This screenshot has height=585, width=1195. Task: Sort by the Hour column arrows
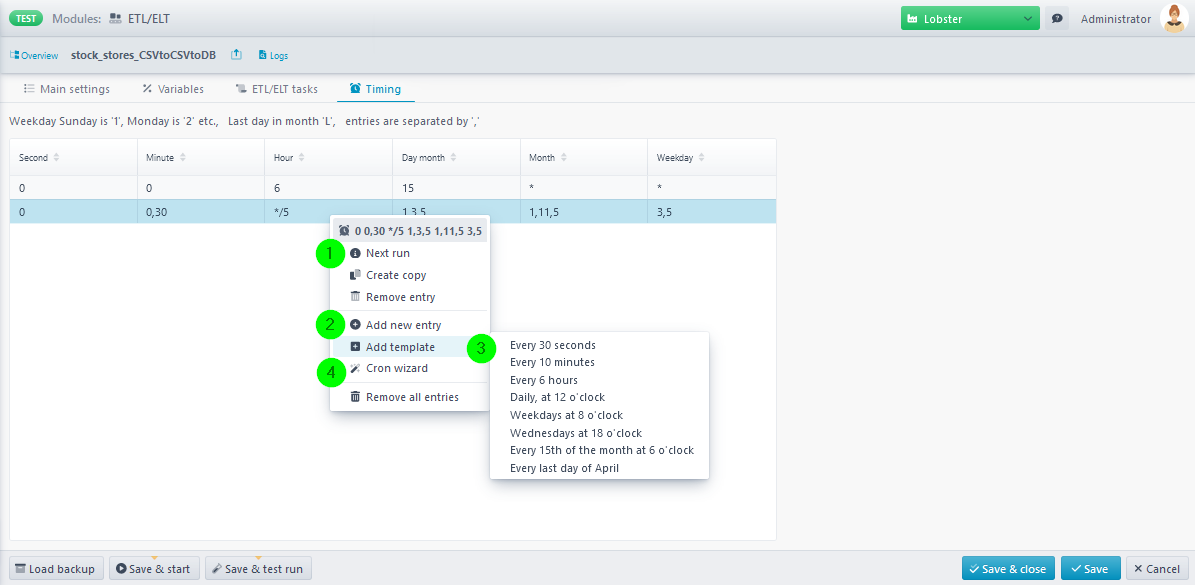click(x=301, y=158)
